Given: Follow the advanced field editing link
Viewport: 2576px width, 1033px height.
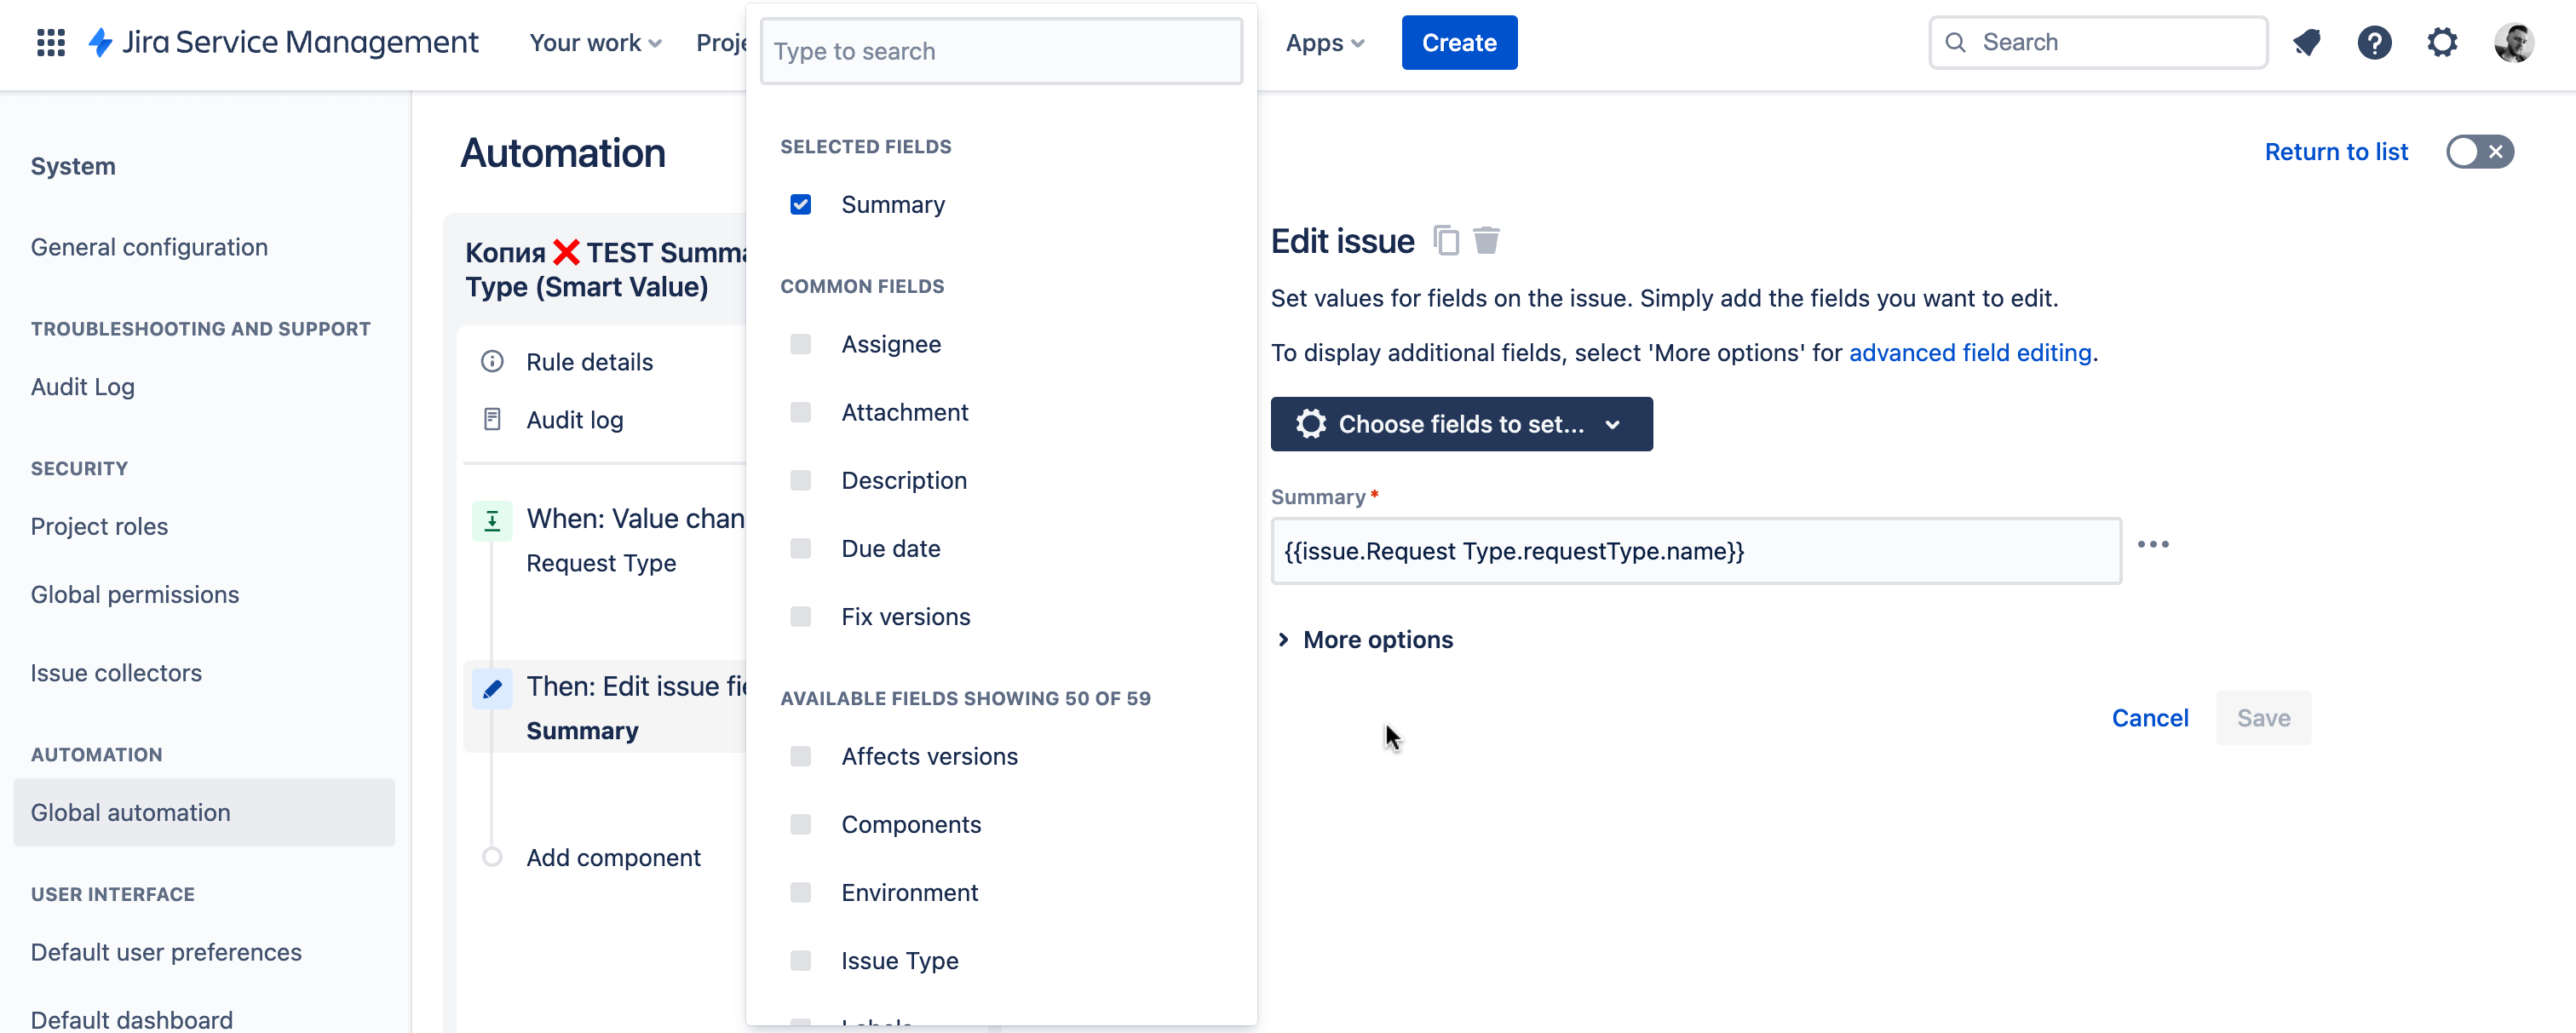Looking at the screenshot, I should pyautogui.click(x=1970, y=352).
